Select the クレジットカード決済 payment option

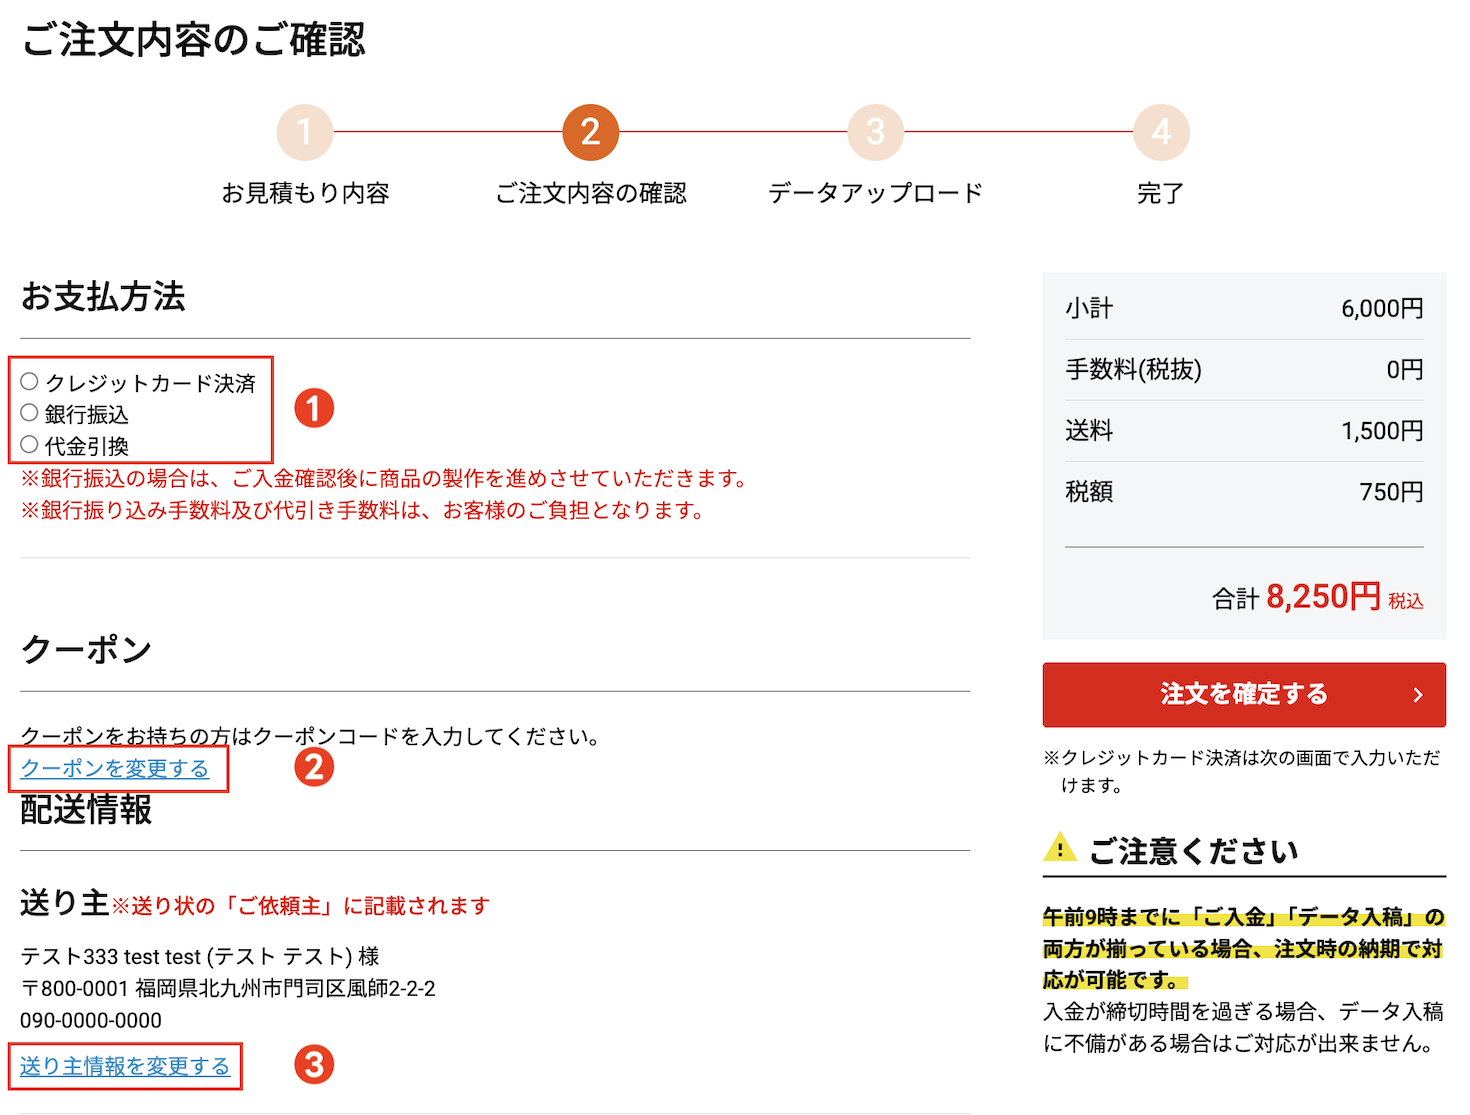(x=30, y=380)
